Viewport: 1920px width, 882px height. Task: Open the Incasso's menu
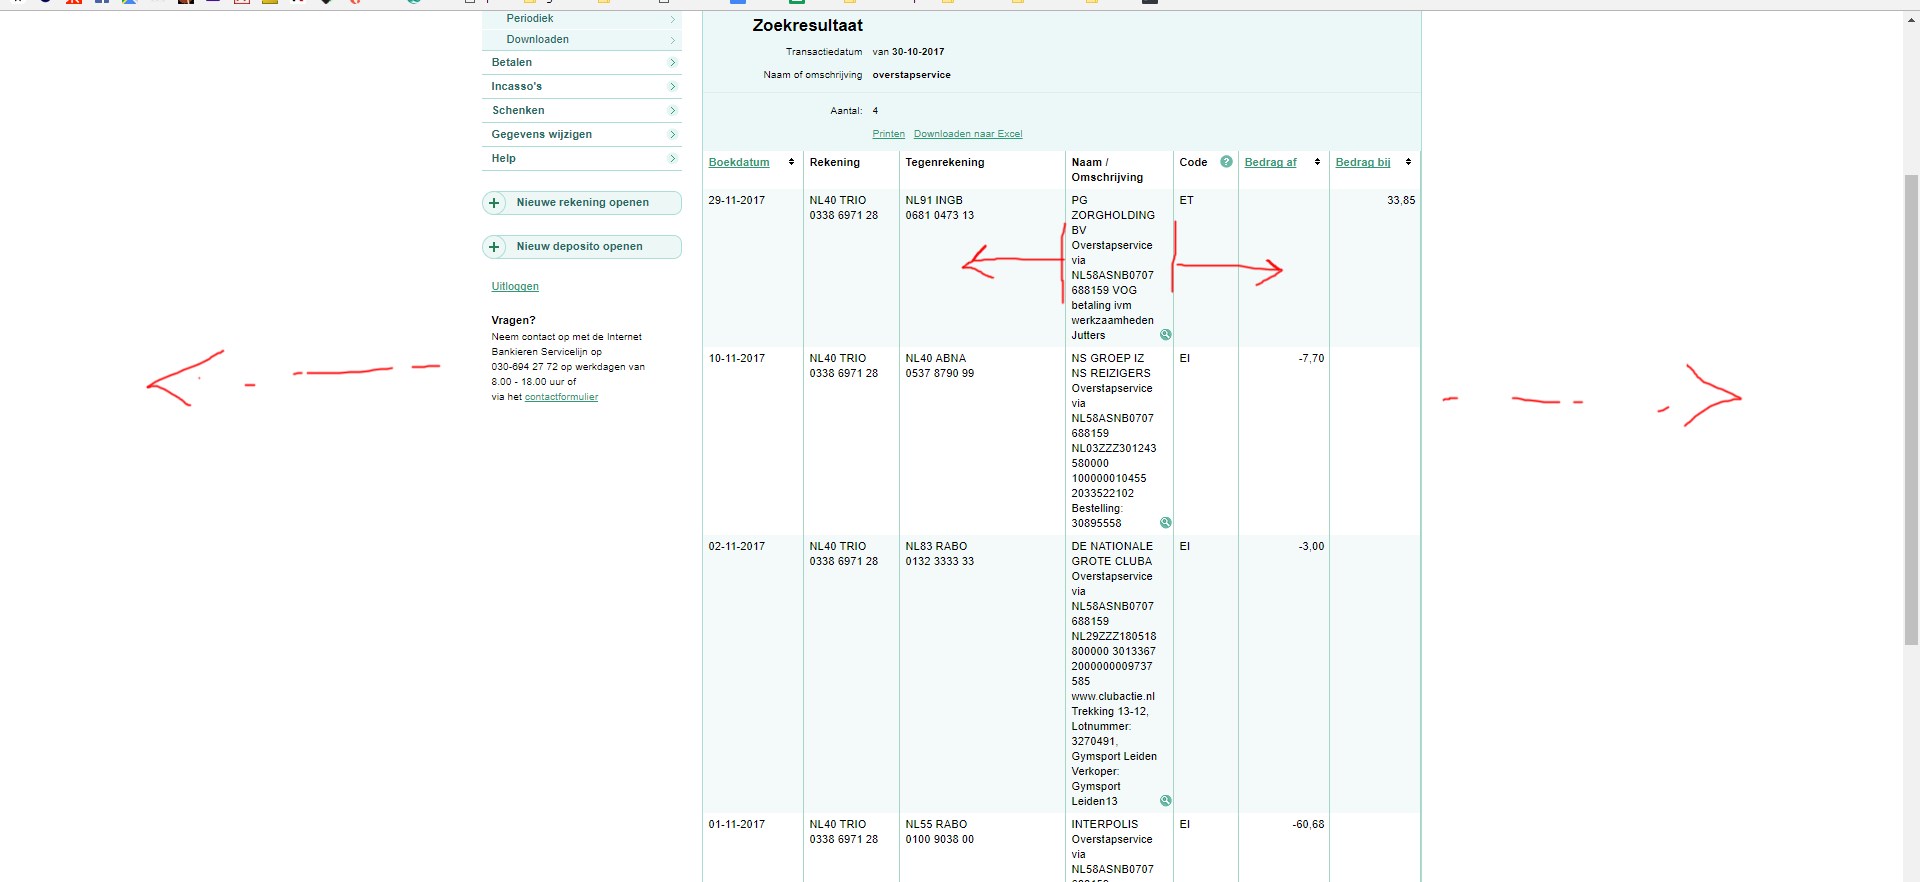[517, 86]
